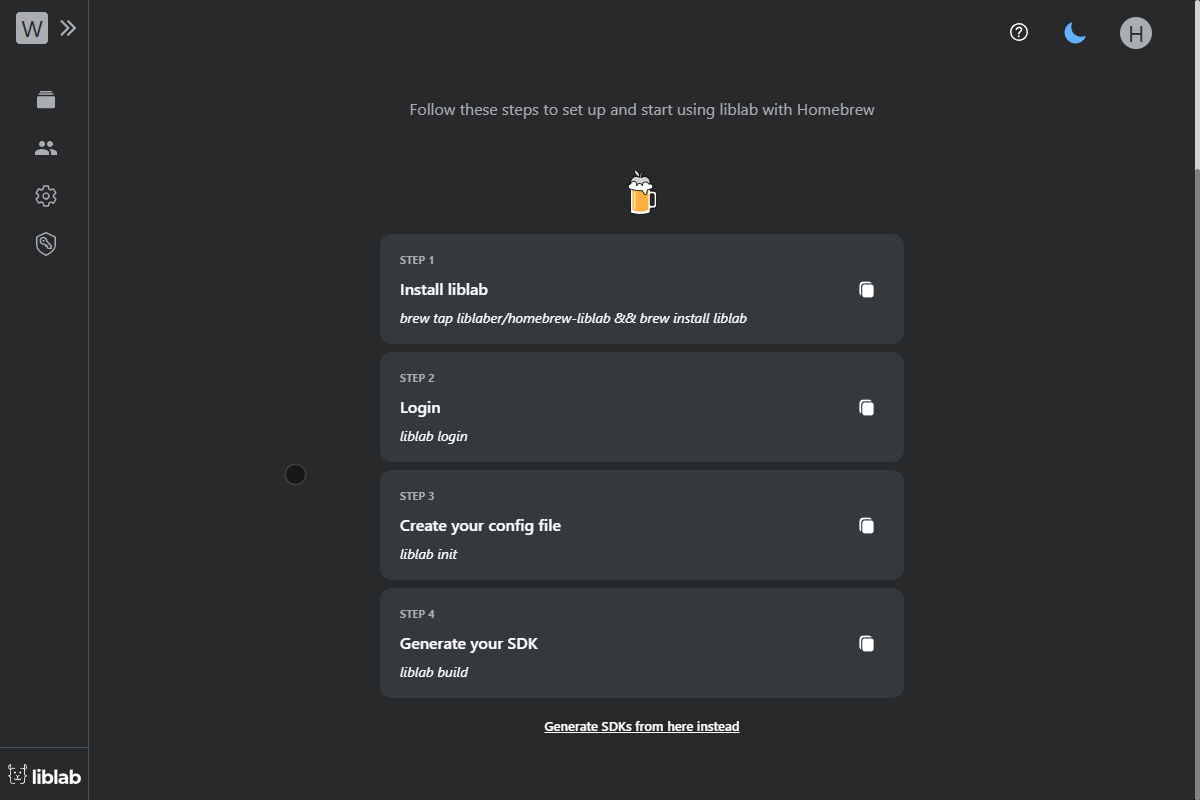Open the W workspace switcher
The image size is (1200, 800).
pyautogui.click(x=32, y=28)
